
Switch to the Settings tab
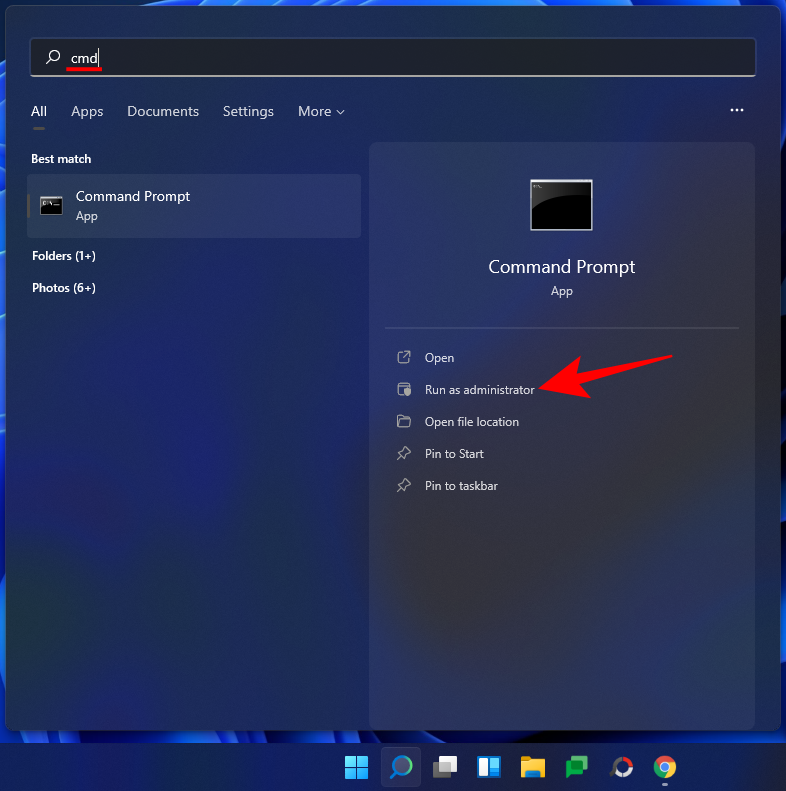tap(248, 111)
